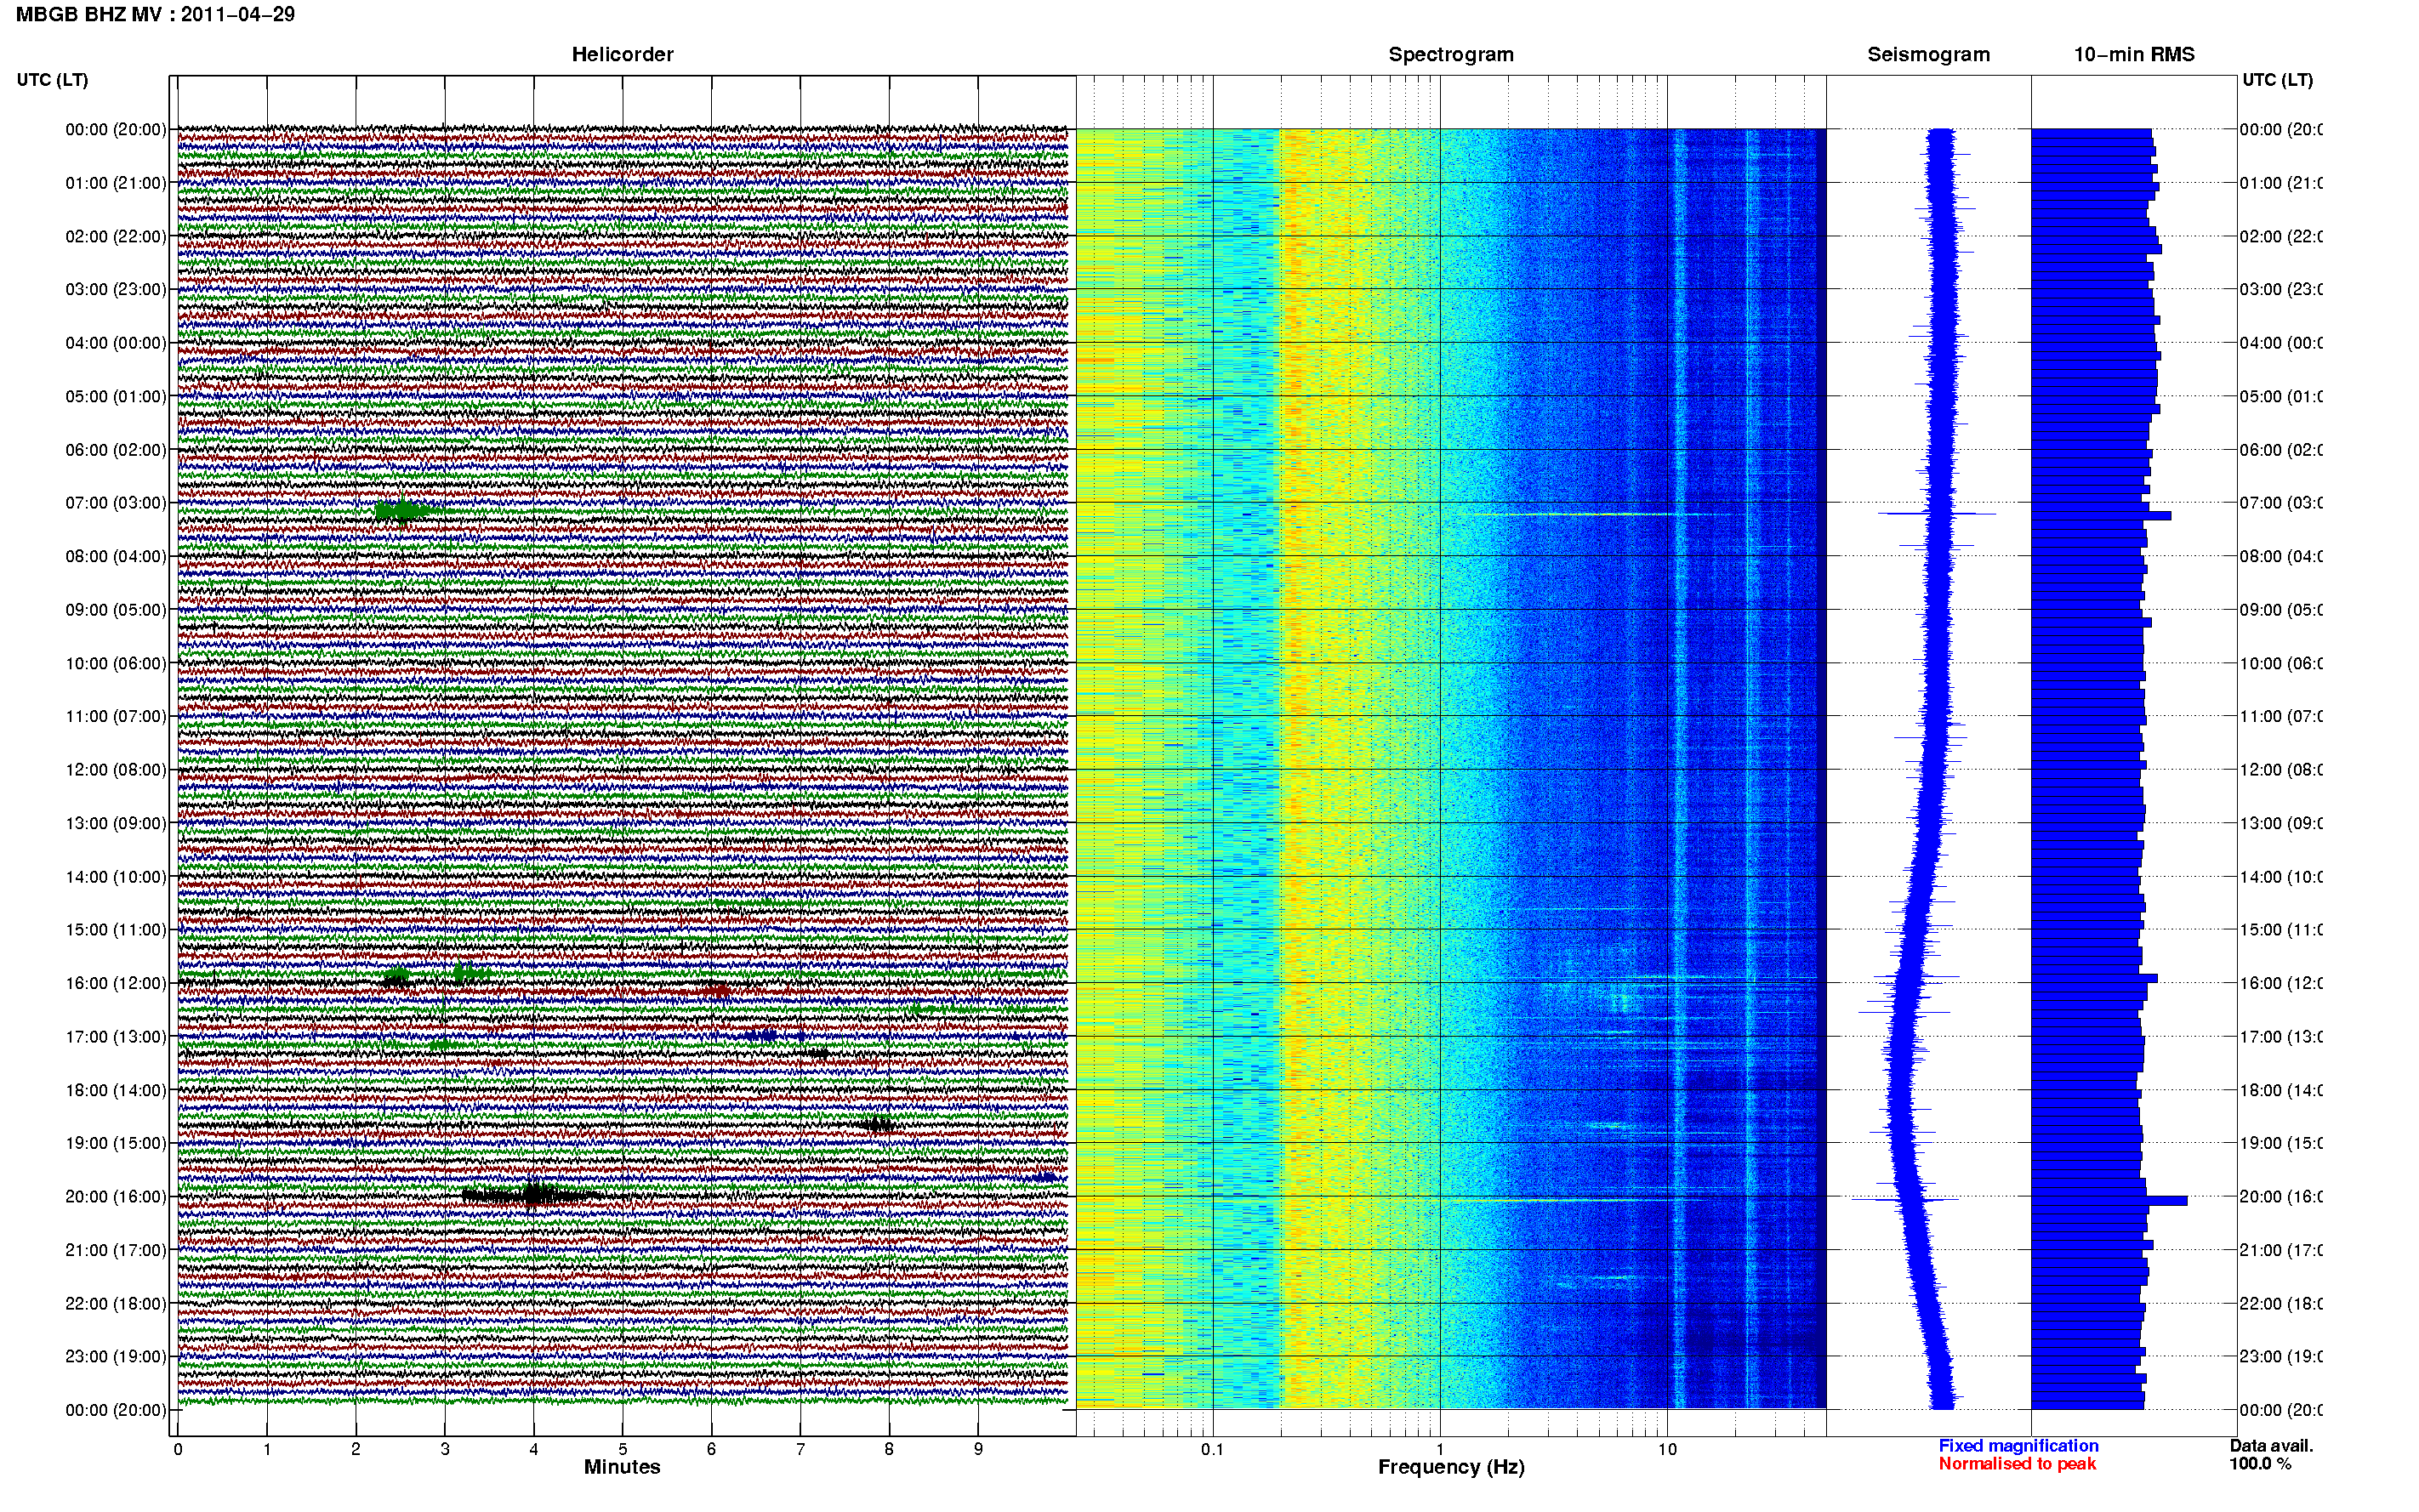Viewport: 2419px width, 1512px height.
Task: Select the '10:00 (06:00)' left-axis time label
Action: tap(116, 663)
